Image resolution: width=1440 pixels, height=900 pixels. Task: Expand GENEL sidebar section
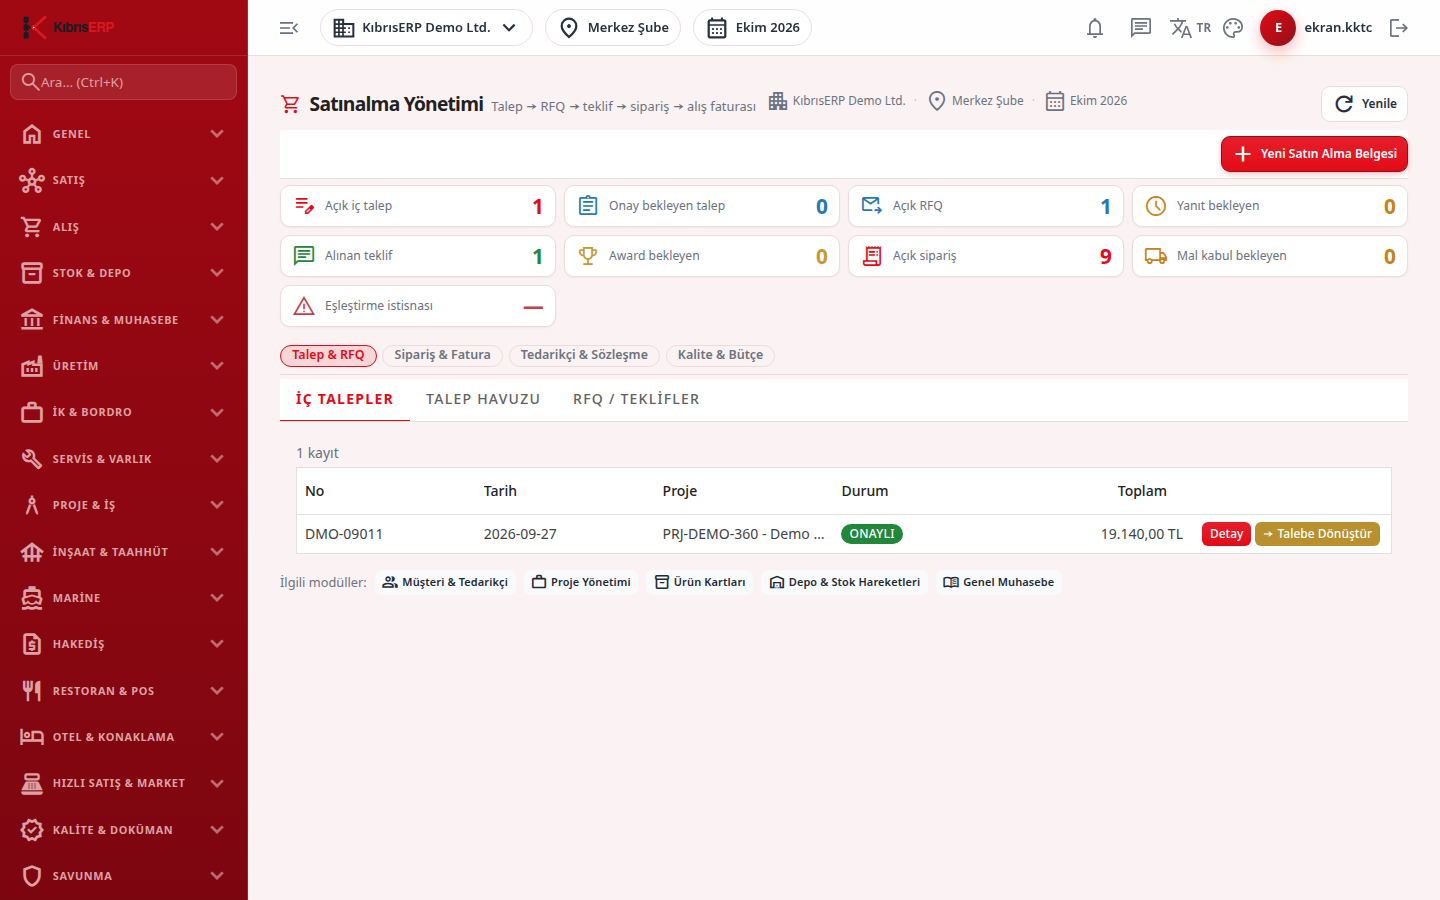click(x=124, y=134)
